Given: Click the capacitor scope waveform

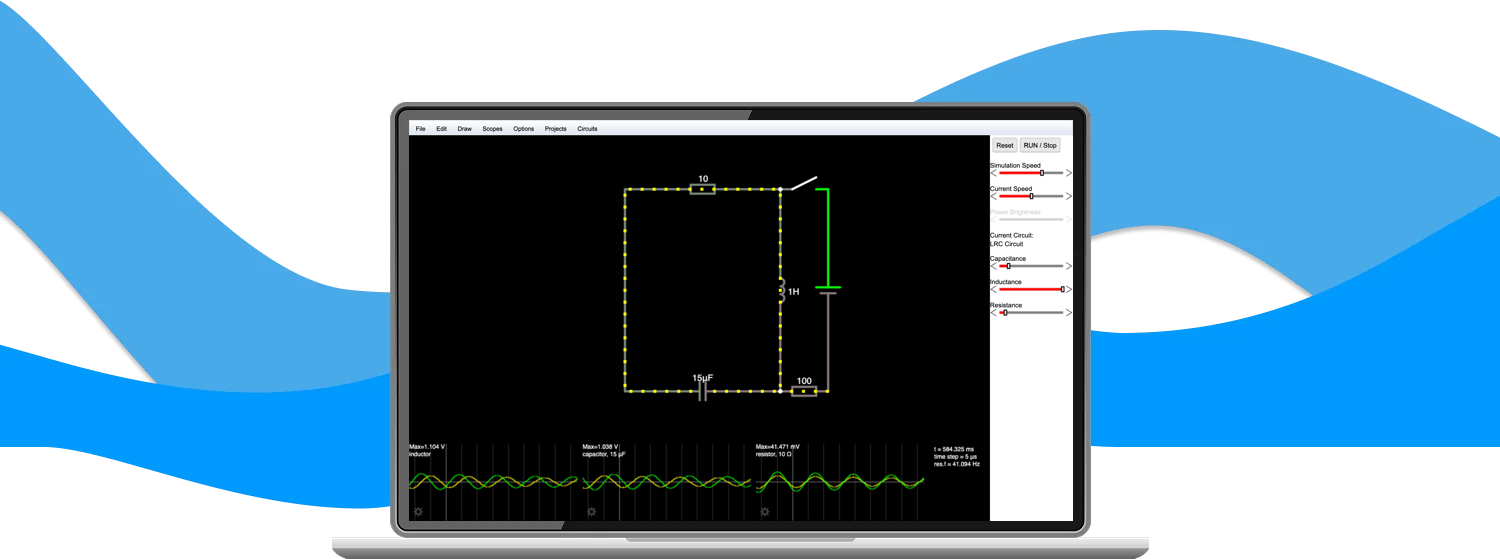Looking at the screenshot, I should [666, 482].
